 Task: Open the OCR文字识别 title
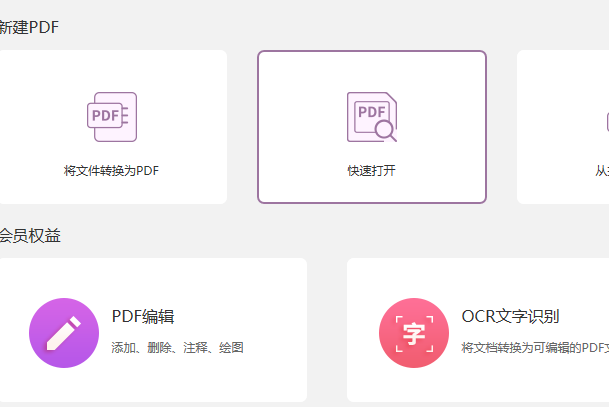510,317
